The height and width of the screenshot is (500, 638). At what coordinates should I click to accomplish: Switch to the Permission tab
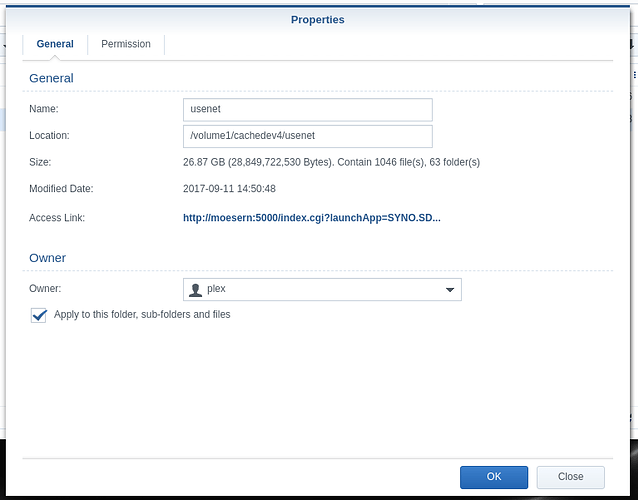point(126,44)
